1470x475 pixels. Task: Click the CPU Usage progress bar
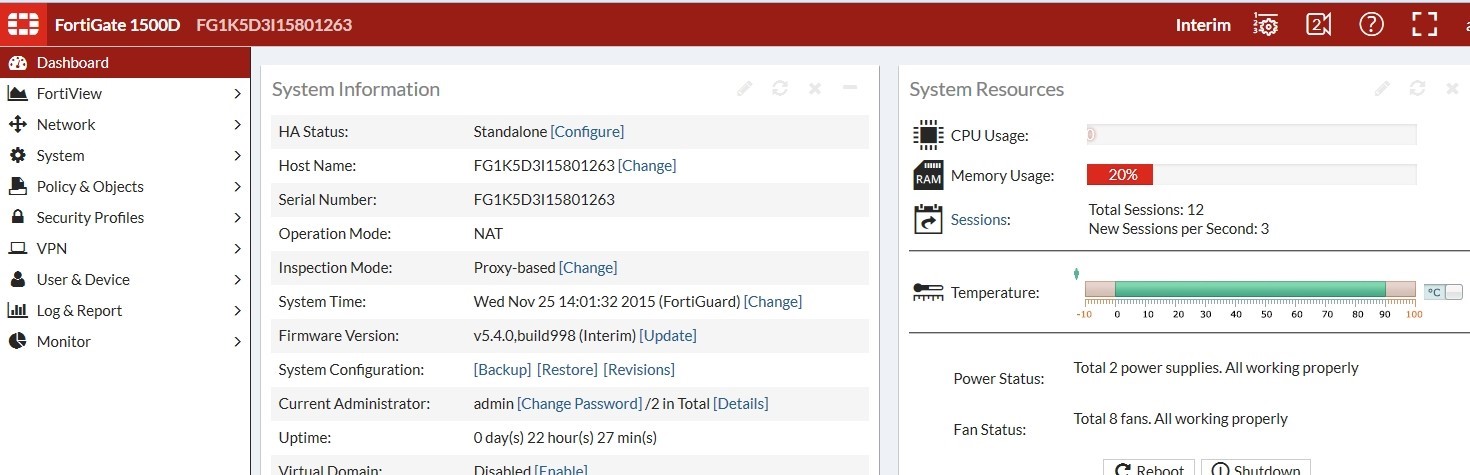click(1252, 134)
